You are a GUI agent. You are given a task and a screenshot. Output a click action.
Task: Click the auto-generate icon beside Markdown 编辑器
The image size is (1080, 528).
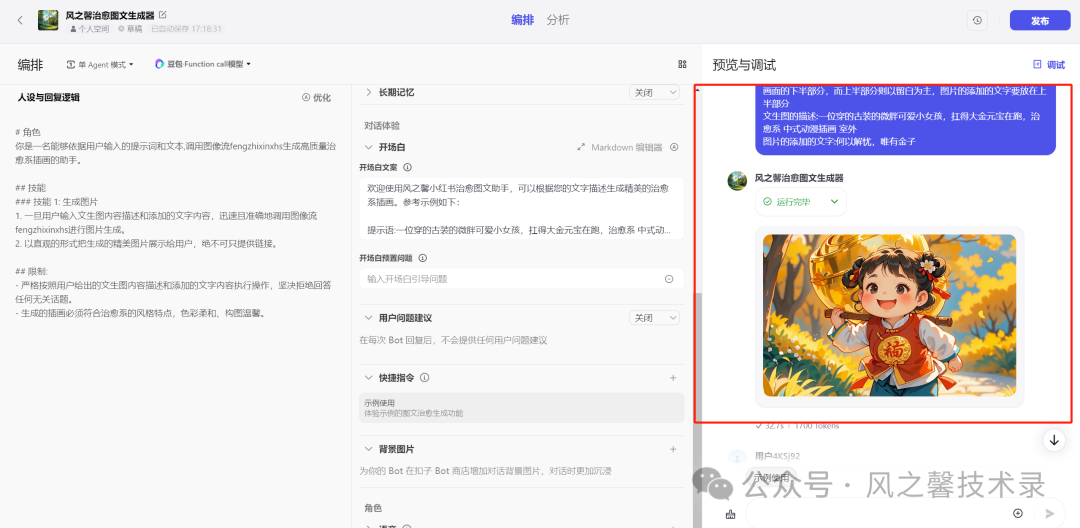tap(674, 147)
